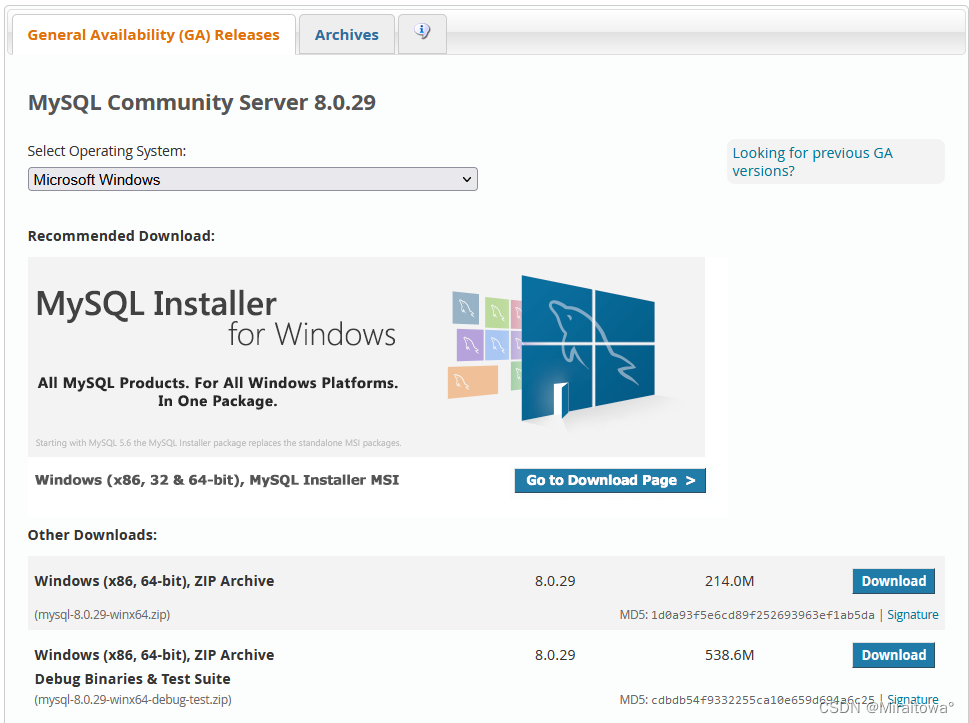Open the Select Operating System dropdown

(x=253, y=179)
